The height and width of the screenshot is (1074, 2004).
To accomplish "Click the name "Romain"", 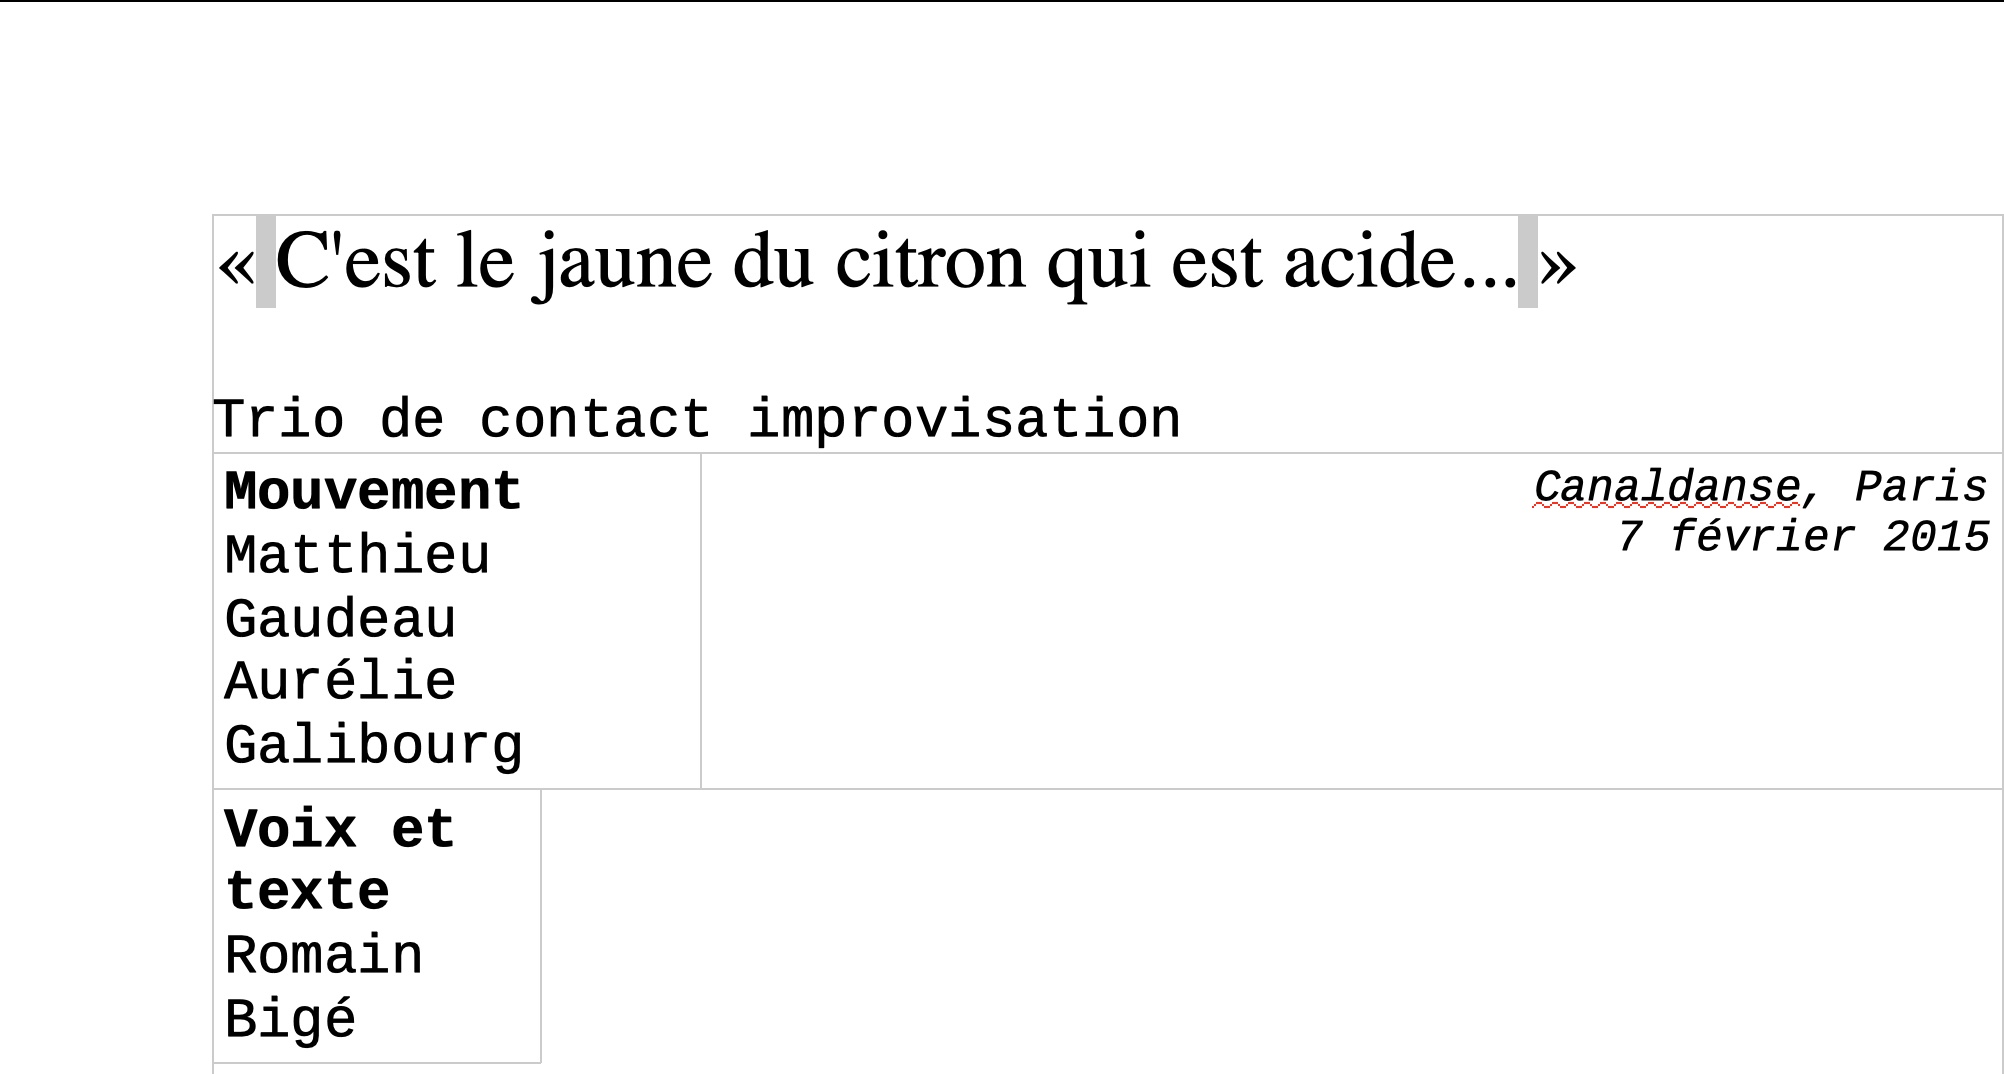I will 324,956.
